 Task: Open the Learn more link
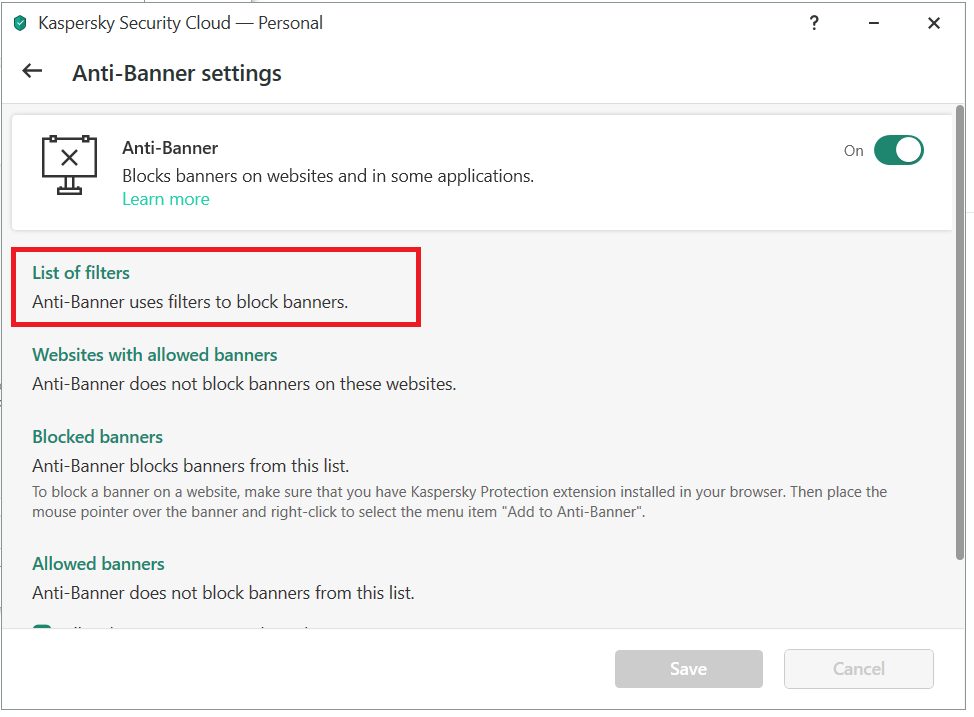[166, 199]
